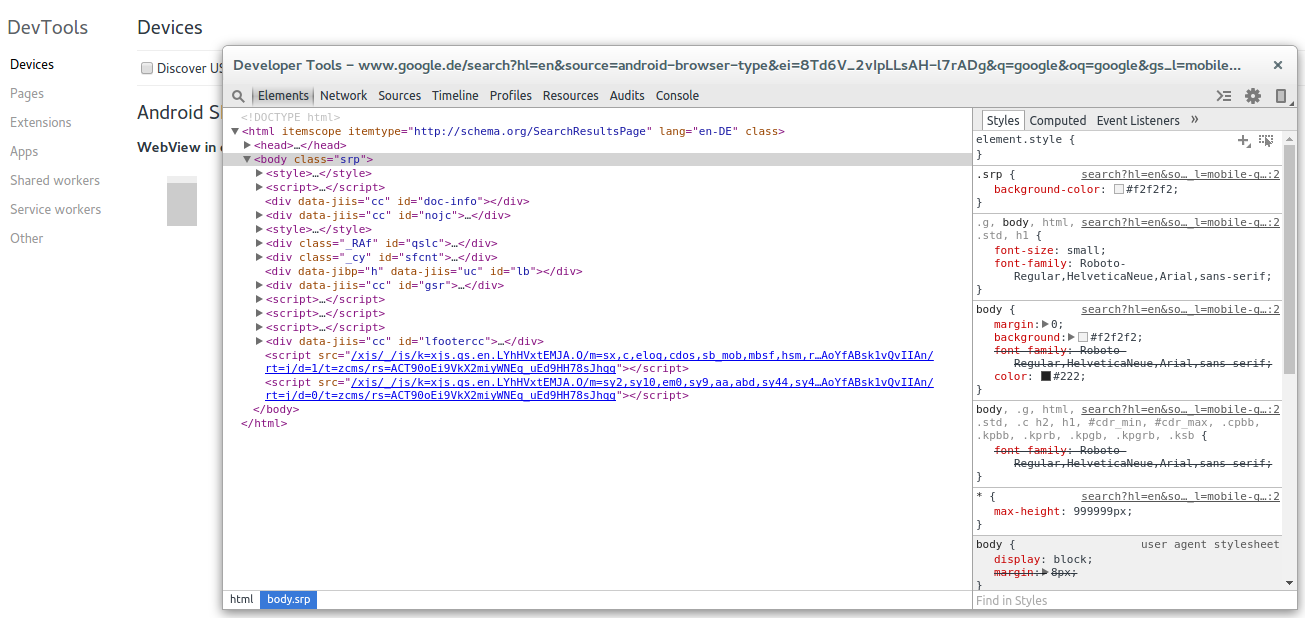1305x618 pixels.
Task: Select html breadcrumb at bottom
Action: [x=242, y=600]
